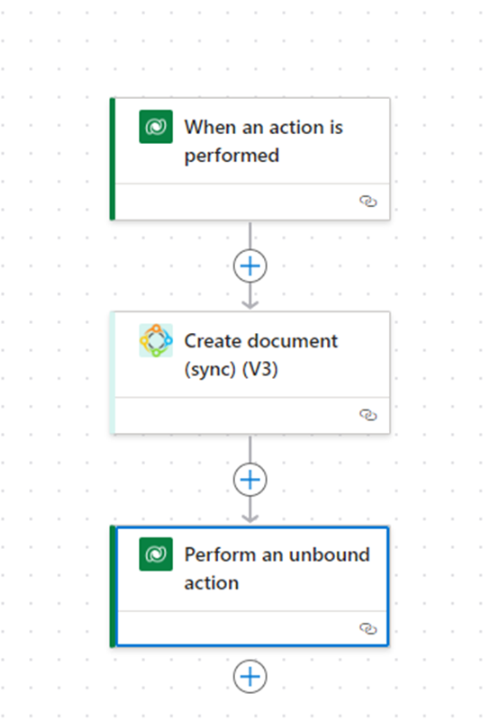The height and width of the screenshot is (724, 503).
Task: Click the colorful icon on the Create document card
Action: pyautogui.click(x=156, y=340)
